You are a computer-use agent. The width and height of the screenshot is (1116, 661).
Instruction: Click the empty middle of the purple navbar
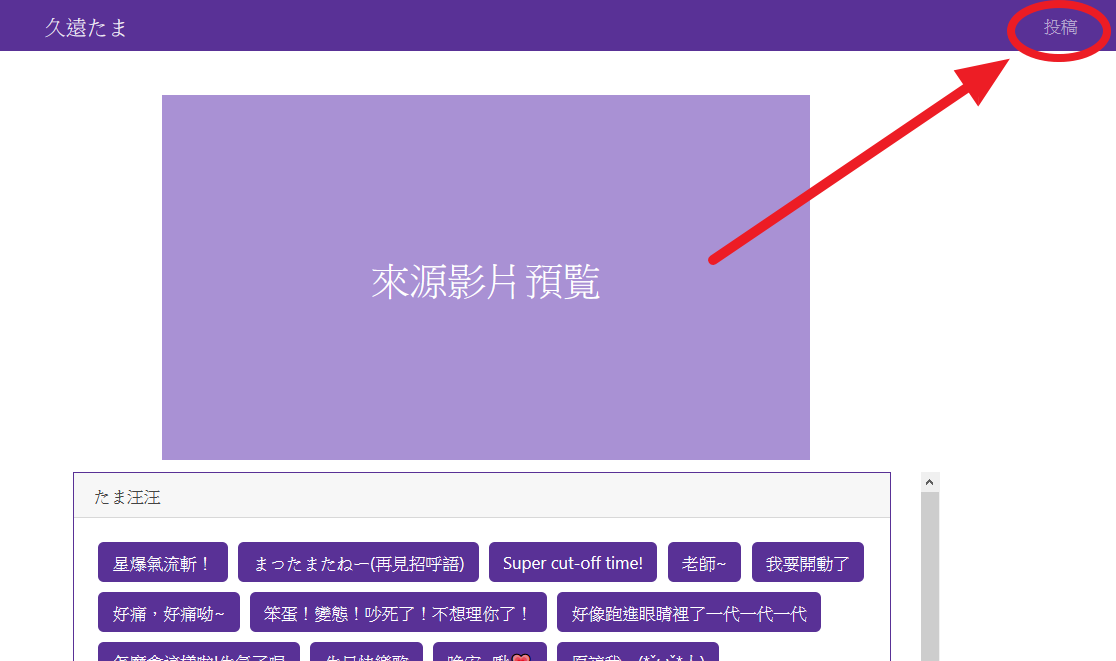click(x=560, y=26)
